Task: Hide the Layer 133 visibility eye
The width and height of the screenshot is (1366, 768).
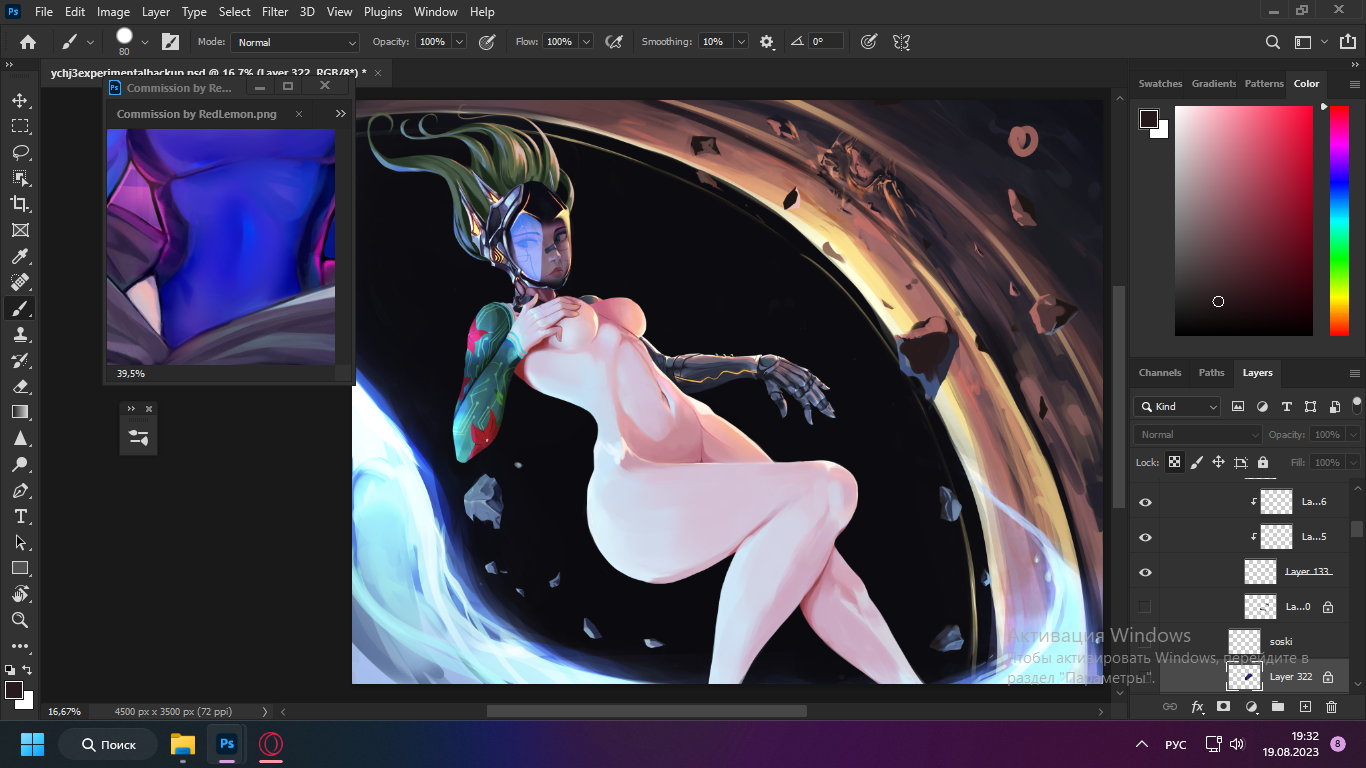Action: [x=1145, y=572]
